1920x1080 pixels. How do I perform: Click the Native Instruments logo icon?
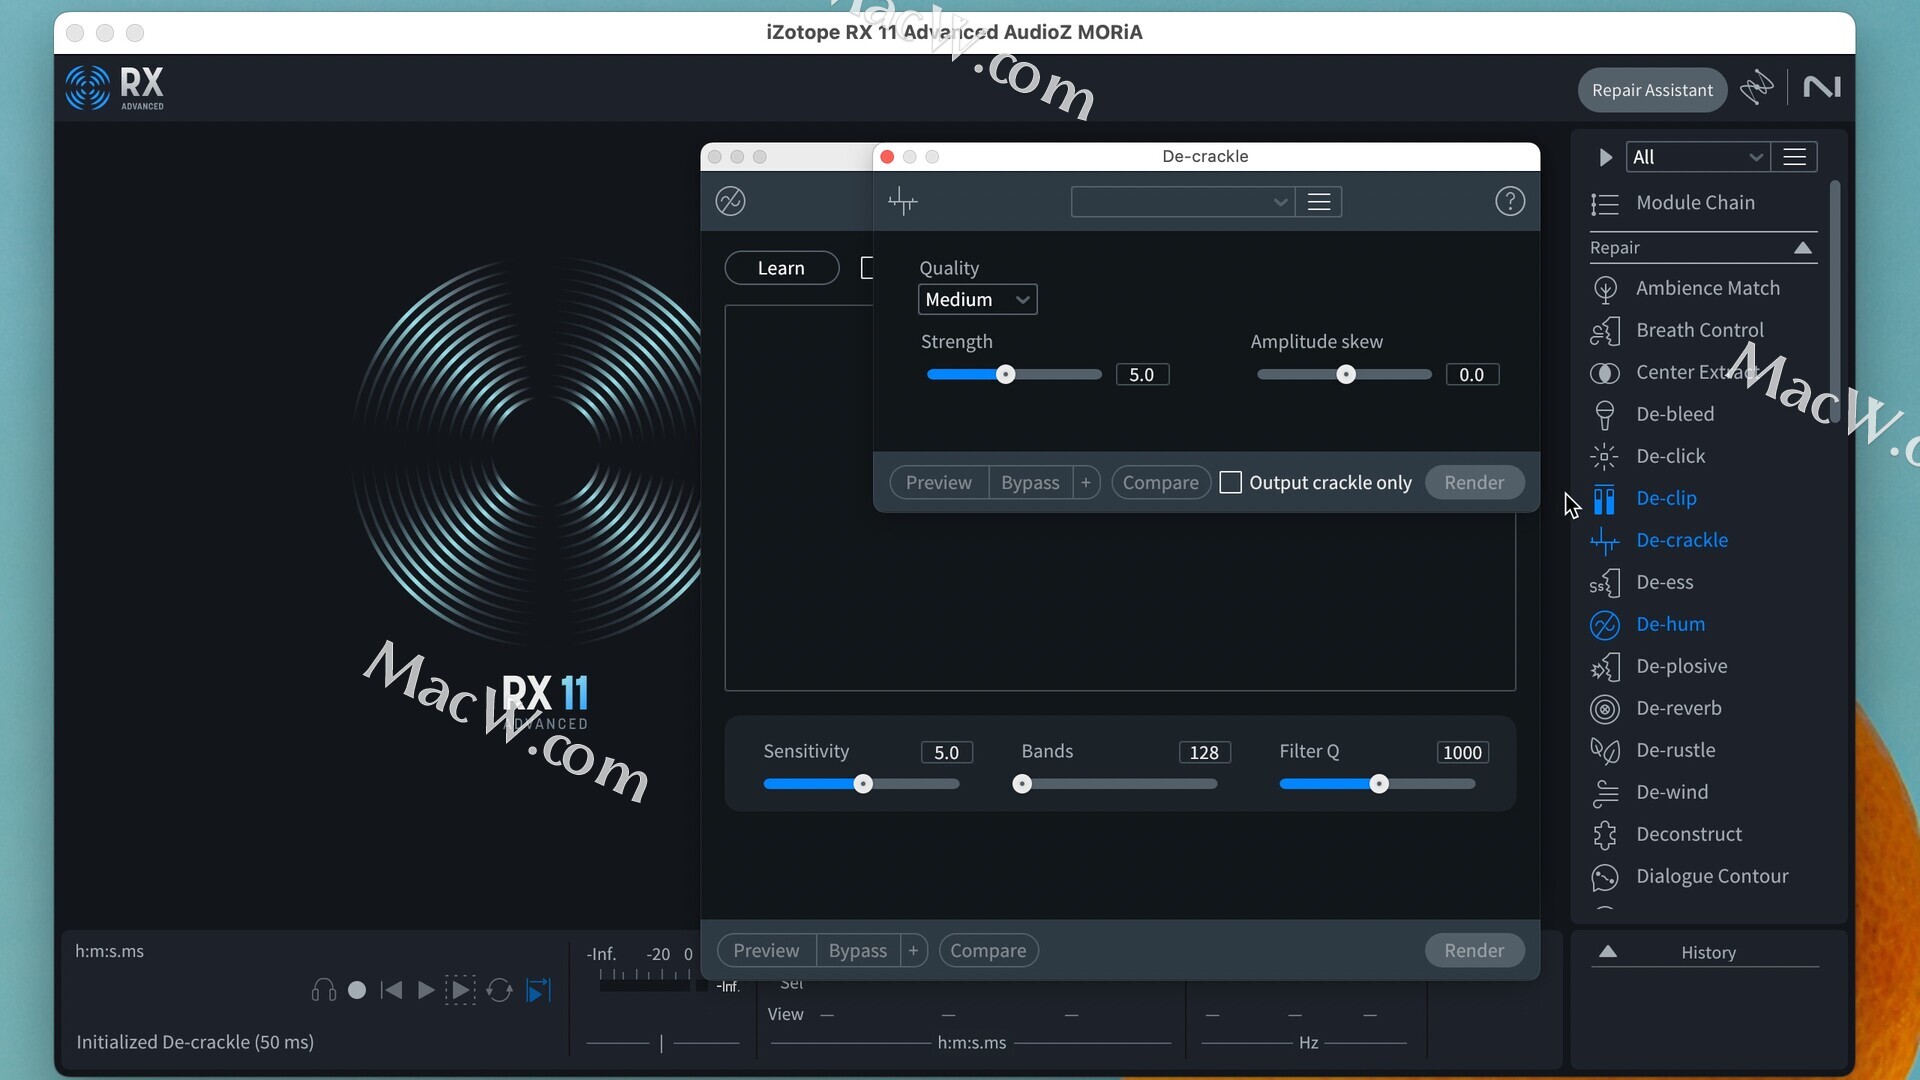tap(1822, 88)
